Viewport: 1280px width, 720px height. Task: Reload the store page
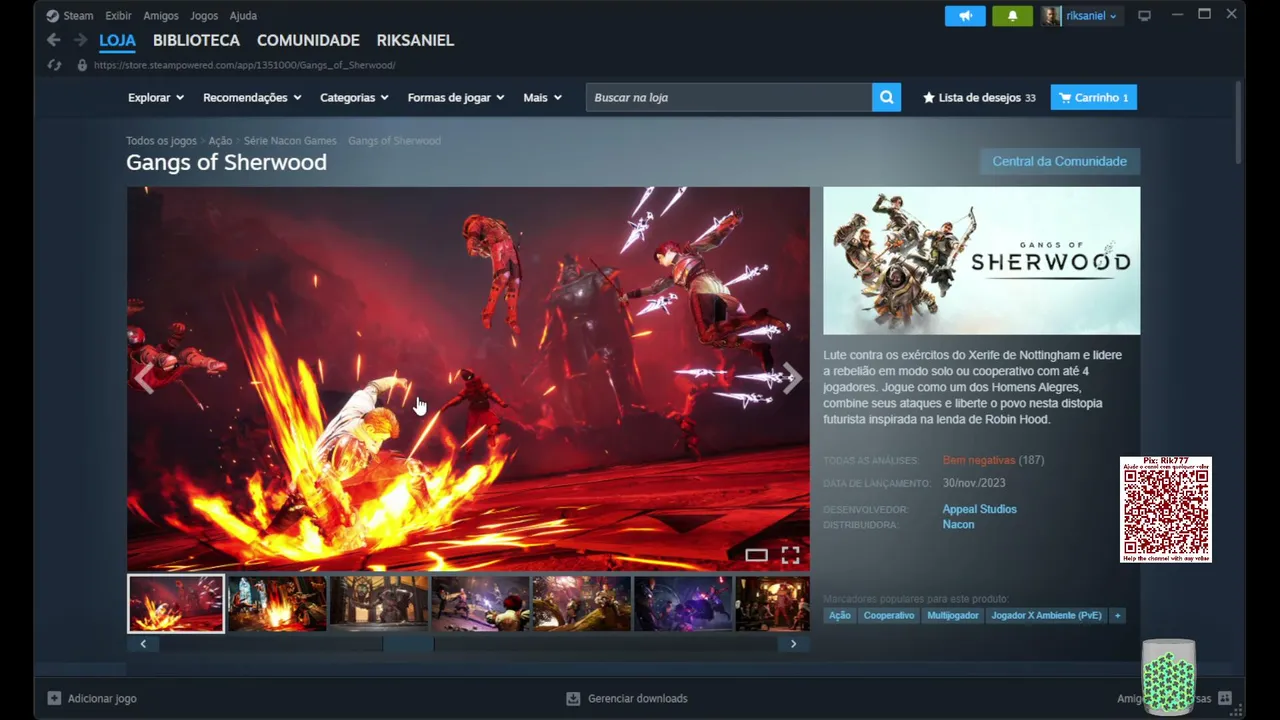[54, 65]
